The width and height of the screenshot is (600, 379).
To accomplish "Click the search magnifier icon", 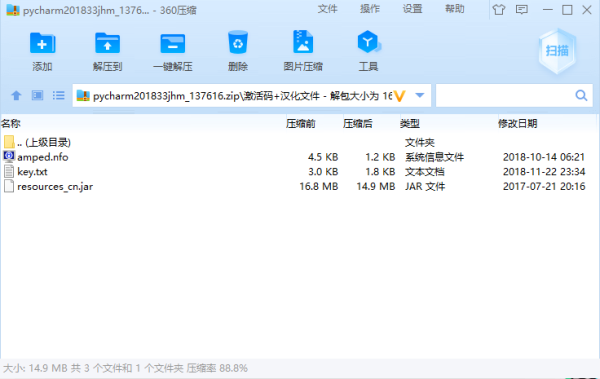I will click(581, 95).
